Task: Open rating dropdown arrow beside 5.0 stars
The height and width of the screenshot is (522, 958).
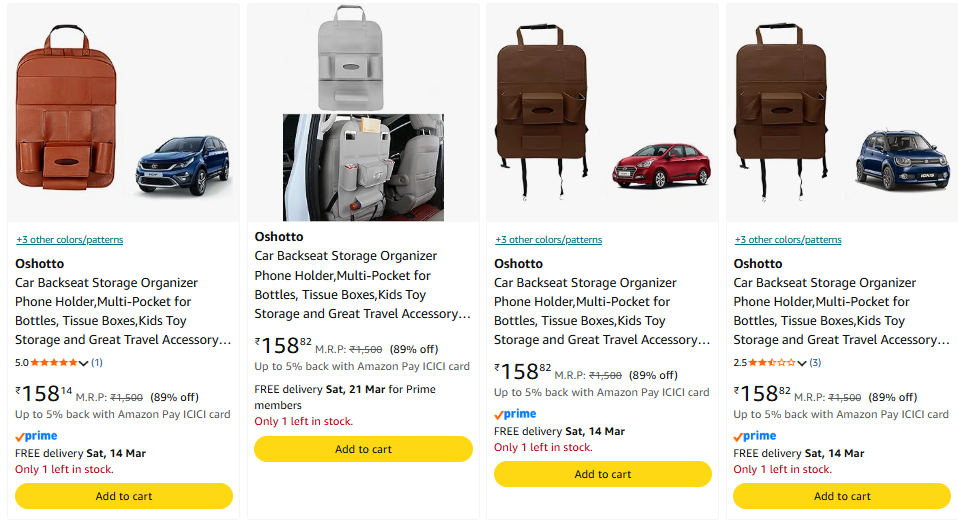Action: click(84, 362)
